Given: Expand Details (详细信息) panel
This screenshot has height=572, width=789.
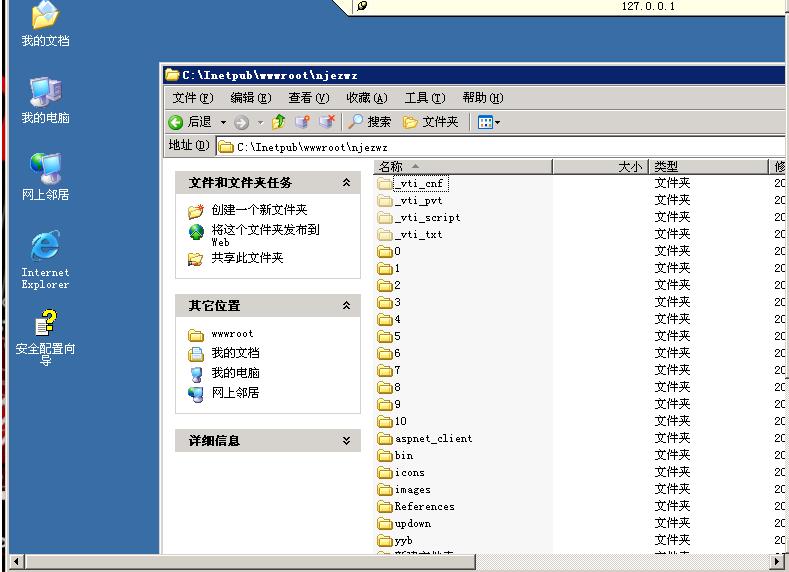Looking at the screenshot, I should [x=346, y=441].
